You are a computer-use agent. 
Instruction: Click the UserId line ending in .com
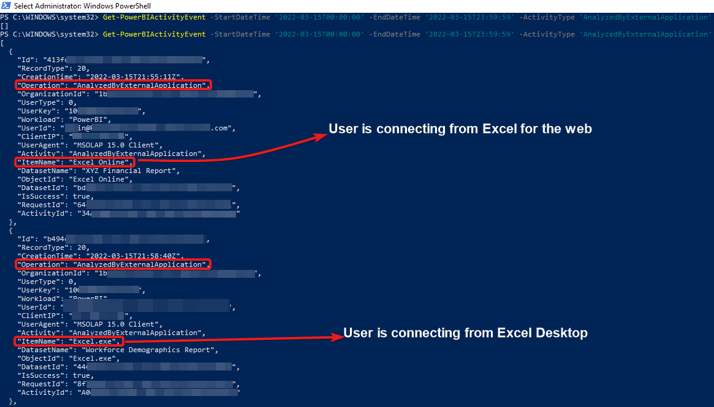pos(127,128)
